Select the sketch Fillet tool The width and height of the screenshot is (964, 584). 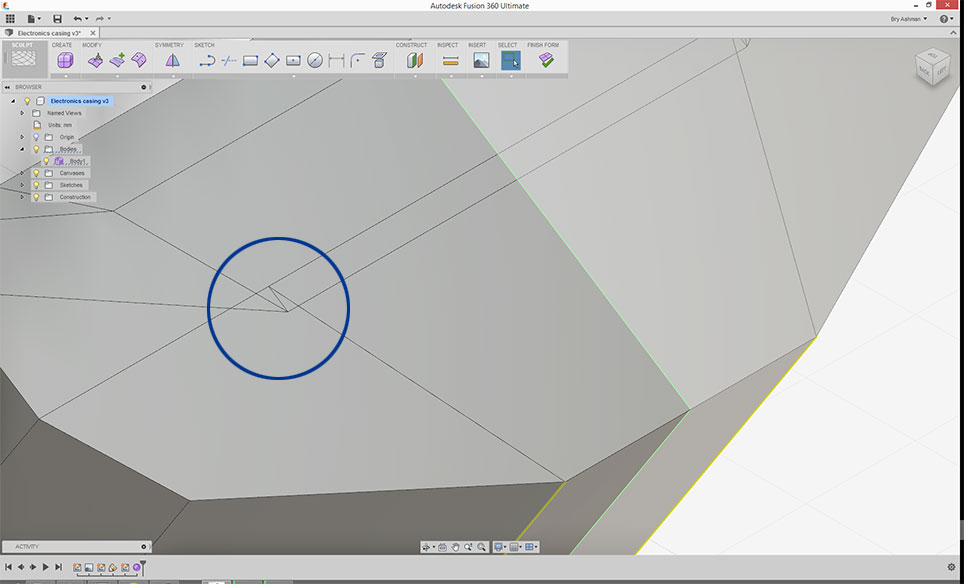pyautogui.click(x=358, y=60)
